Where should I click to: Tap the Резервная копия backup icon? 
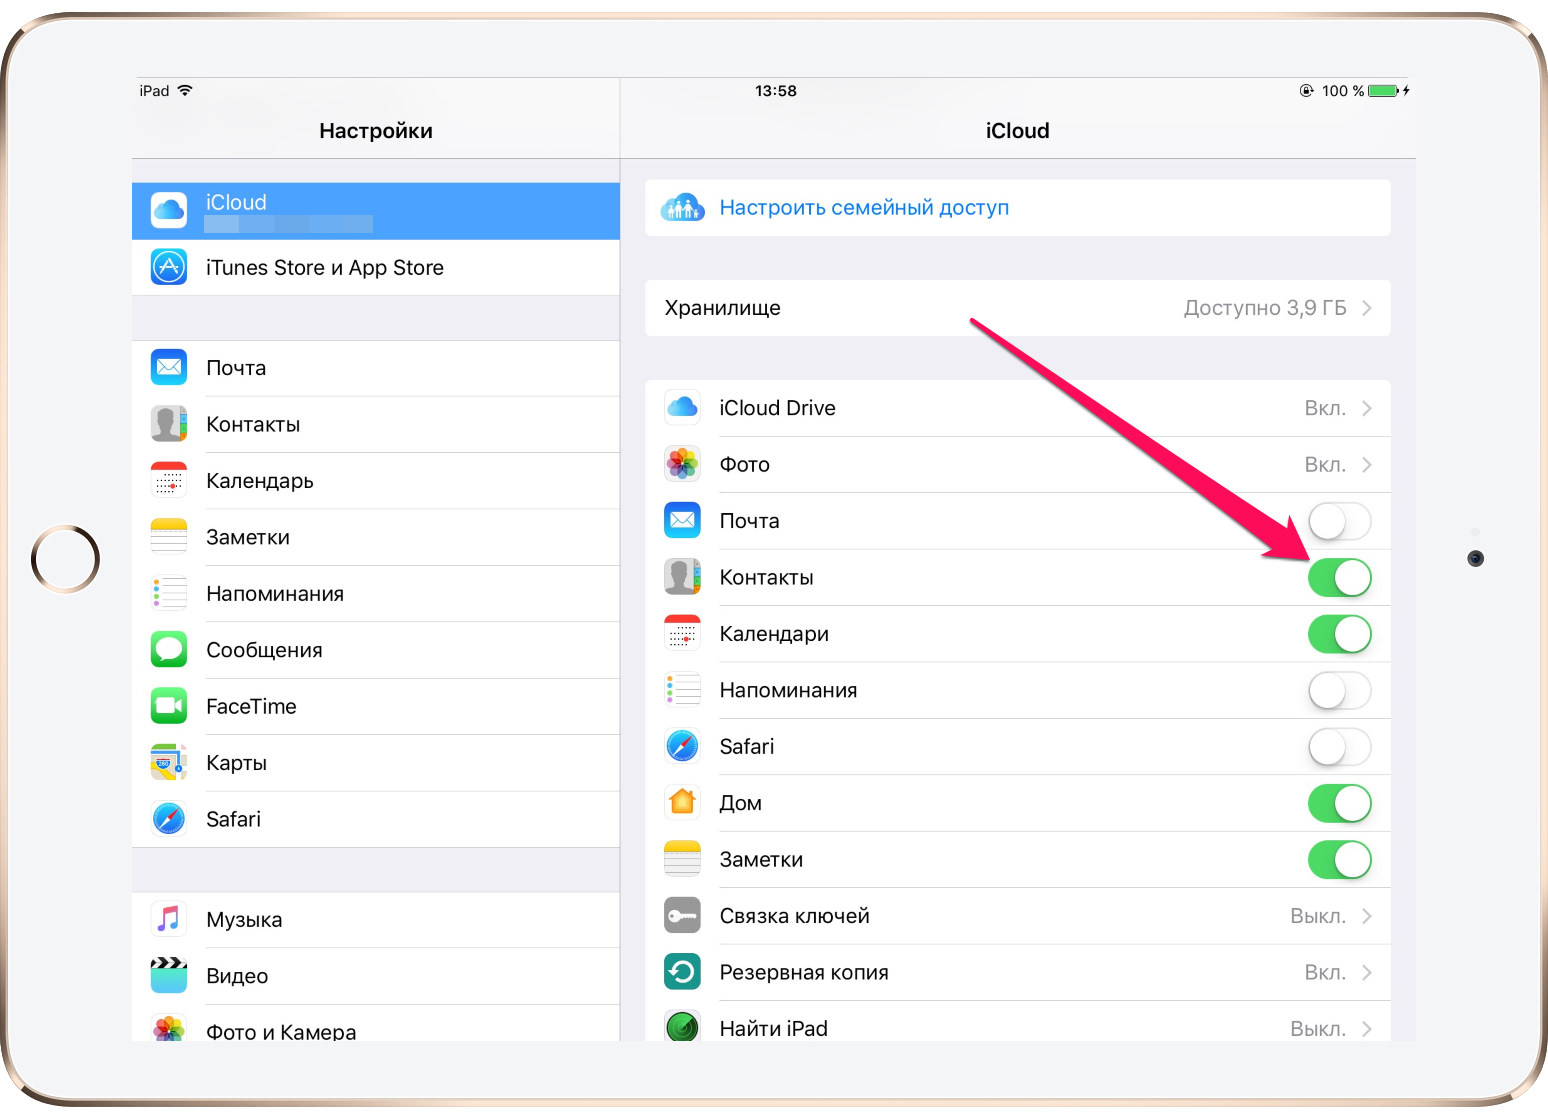[682, 972]
